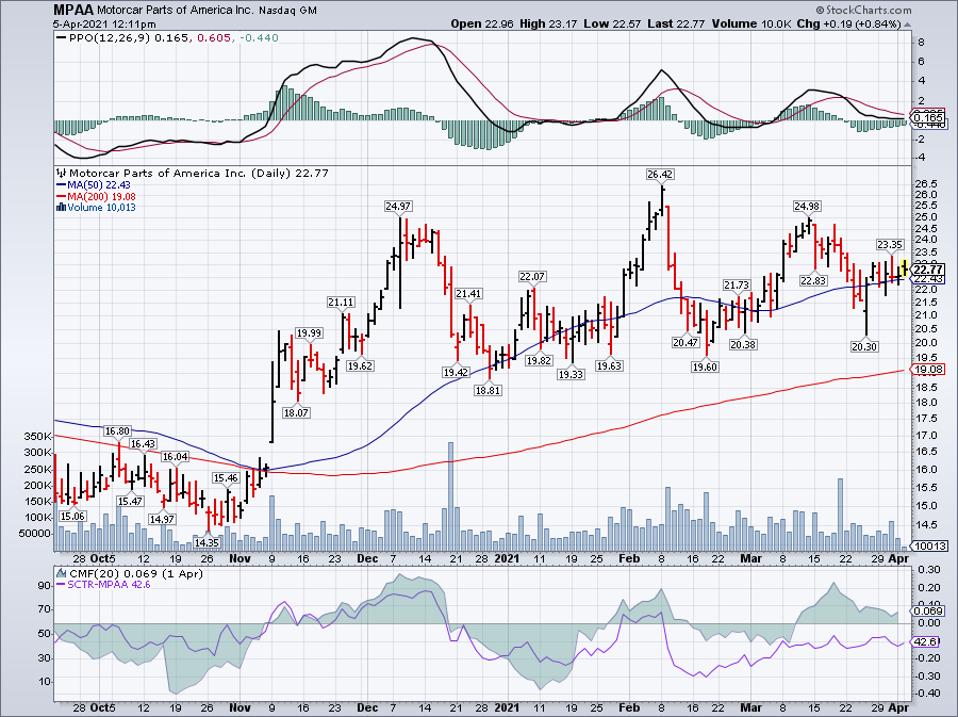This screenshot has height=717, width=958.
Task: Click the black line marker before PPO
Action: (61, 38)
